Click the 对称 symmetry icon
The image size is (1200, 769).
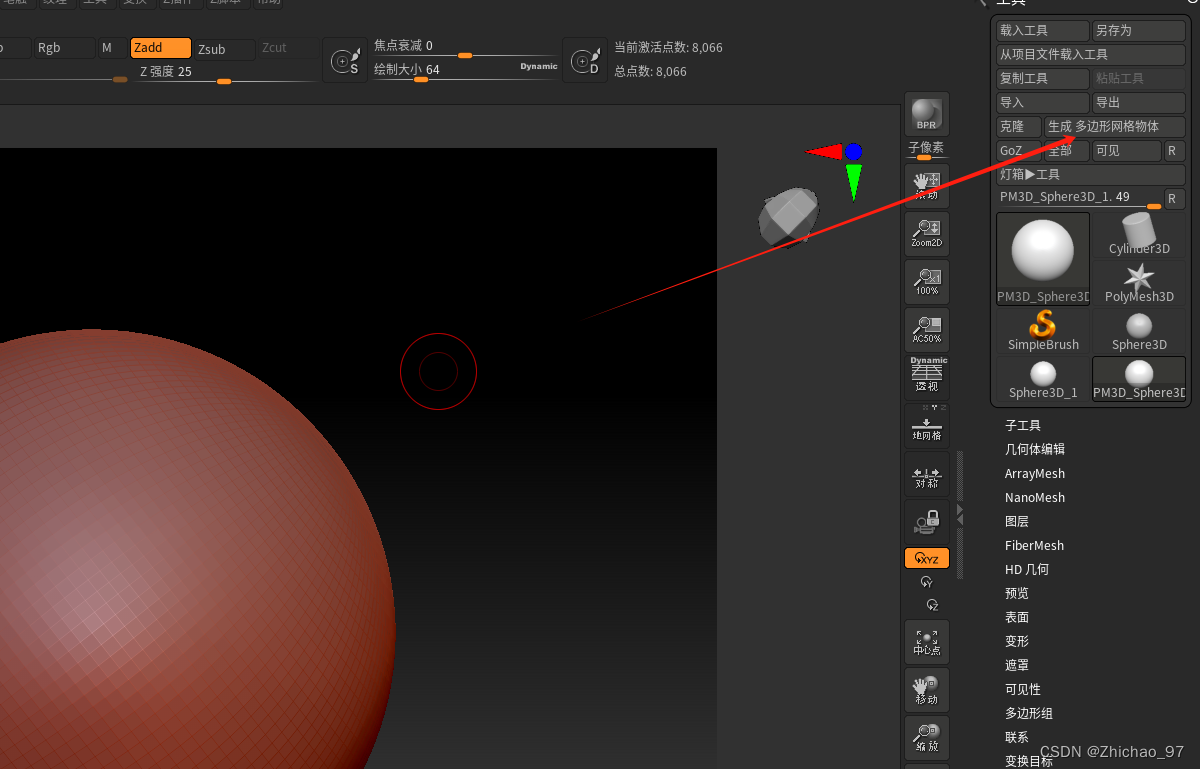click(927, 474)
